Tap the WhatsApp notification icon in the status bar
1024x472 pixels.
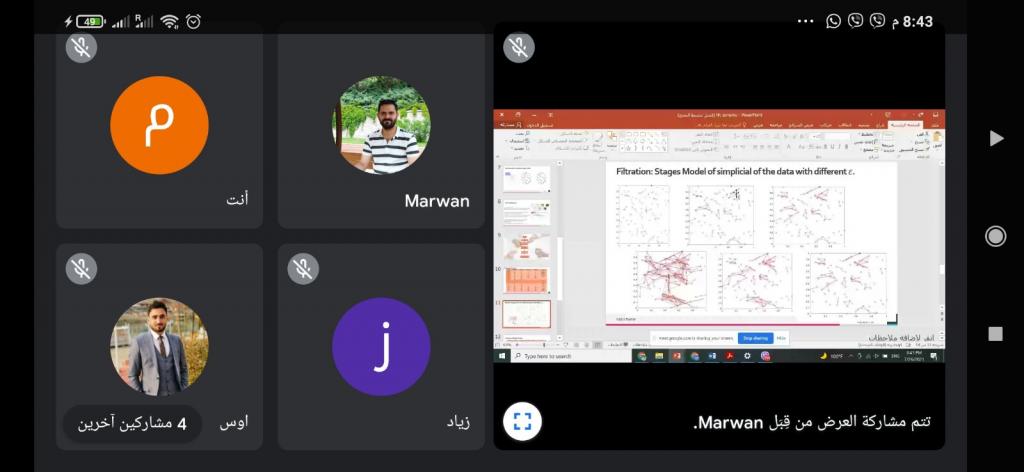[x=833, y=21]
